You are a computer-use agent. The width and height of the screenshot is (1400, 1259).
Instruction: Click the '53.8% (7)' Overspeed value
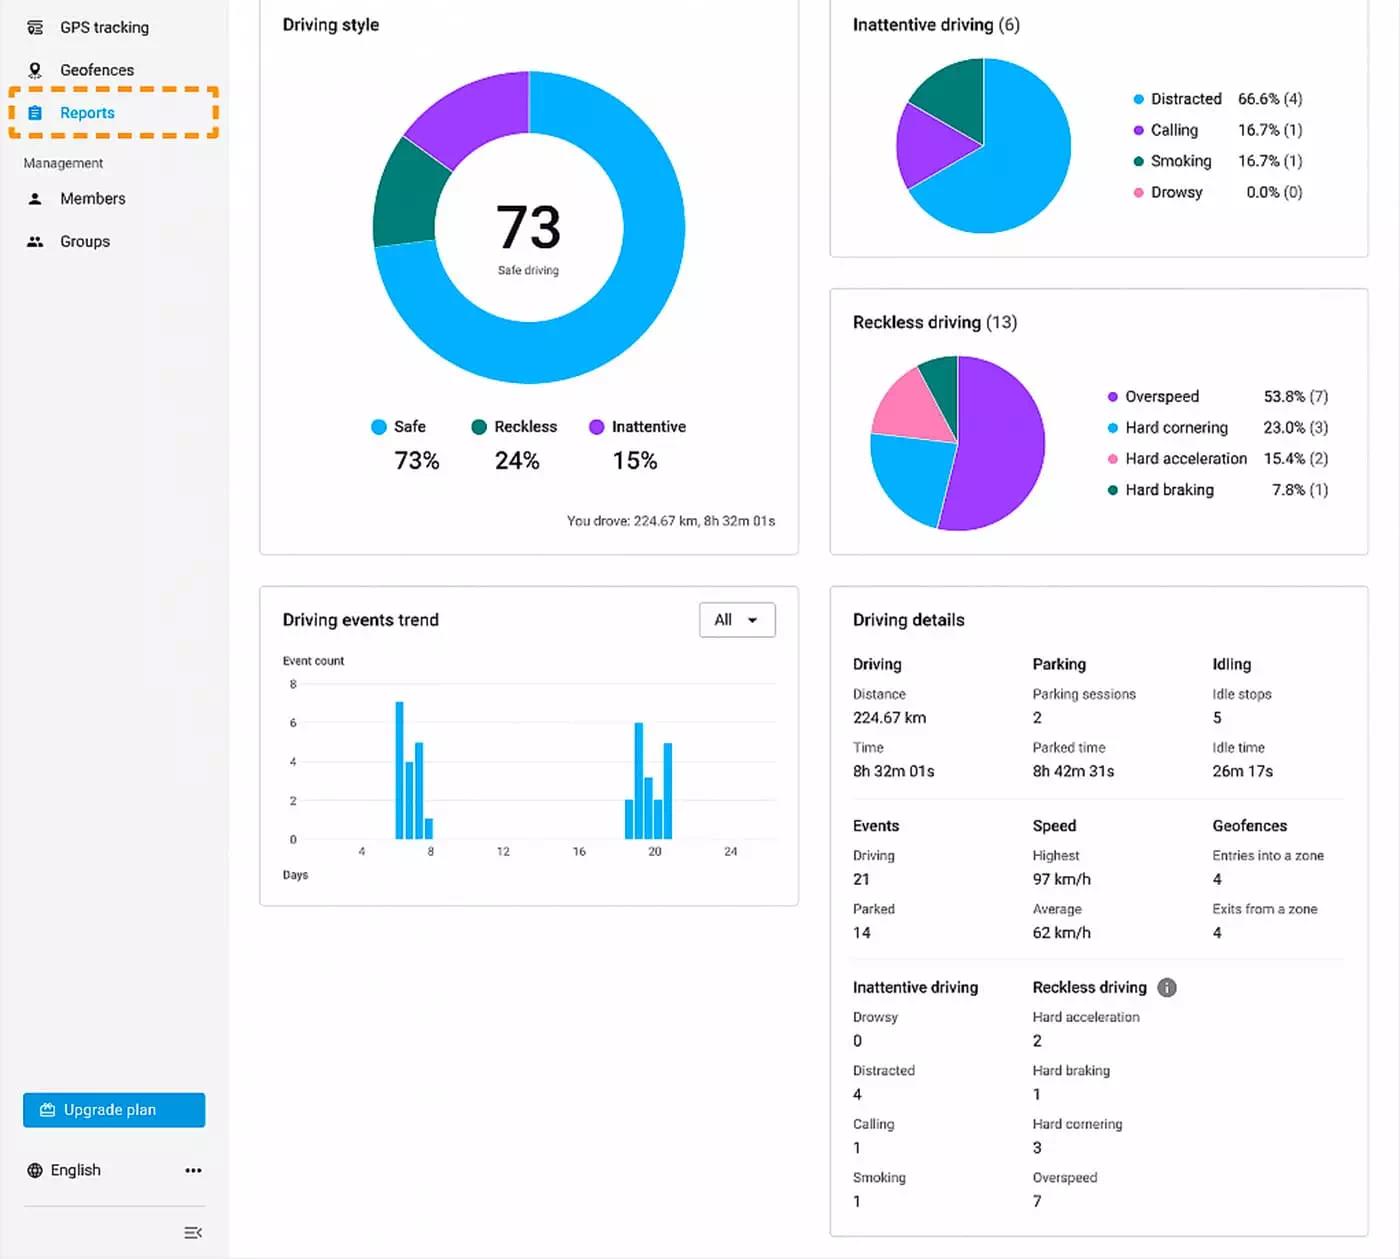click(1296, 397)
